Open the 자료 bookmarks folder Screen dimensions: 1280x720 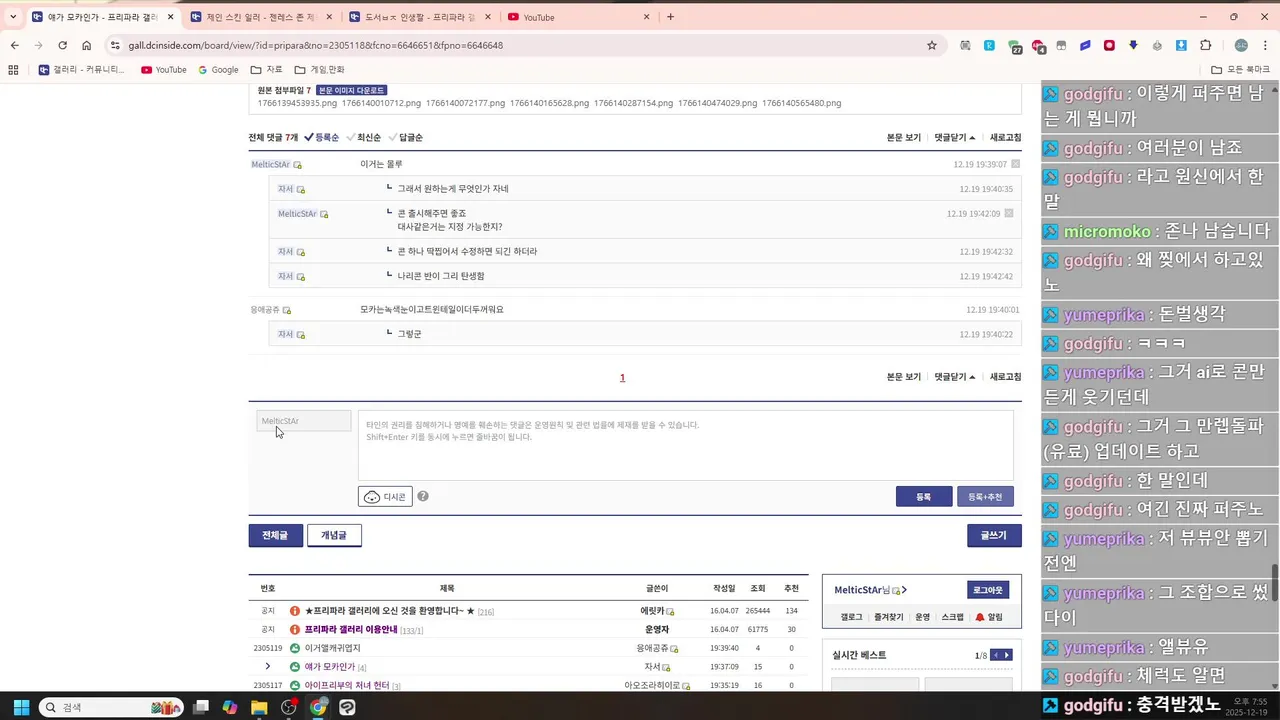(266, 70)
